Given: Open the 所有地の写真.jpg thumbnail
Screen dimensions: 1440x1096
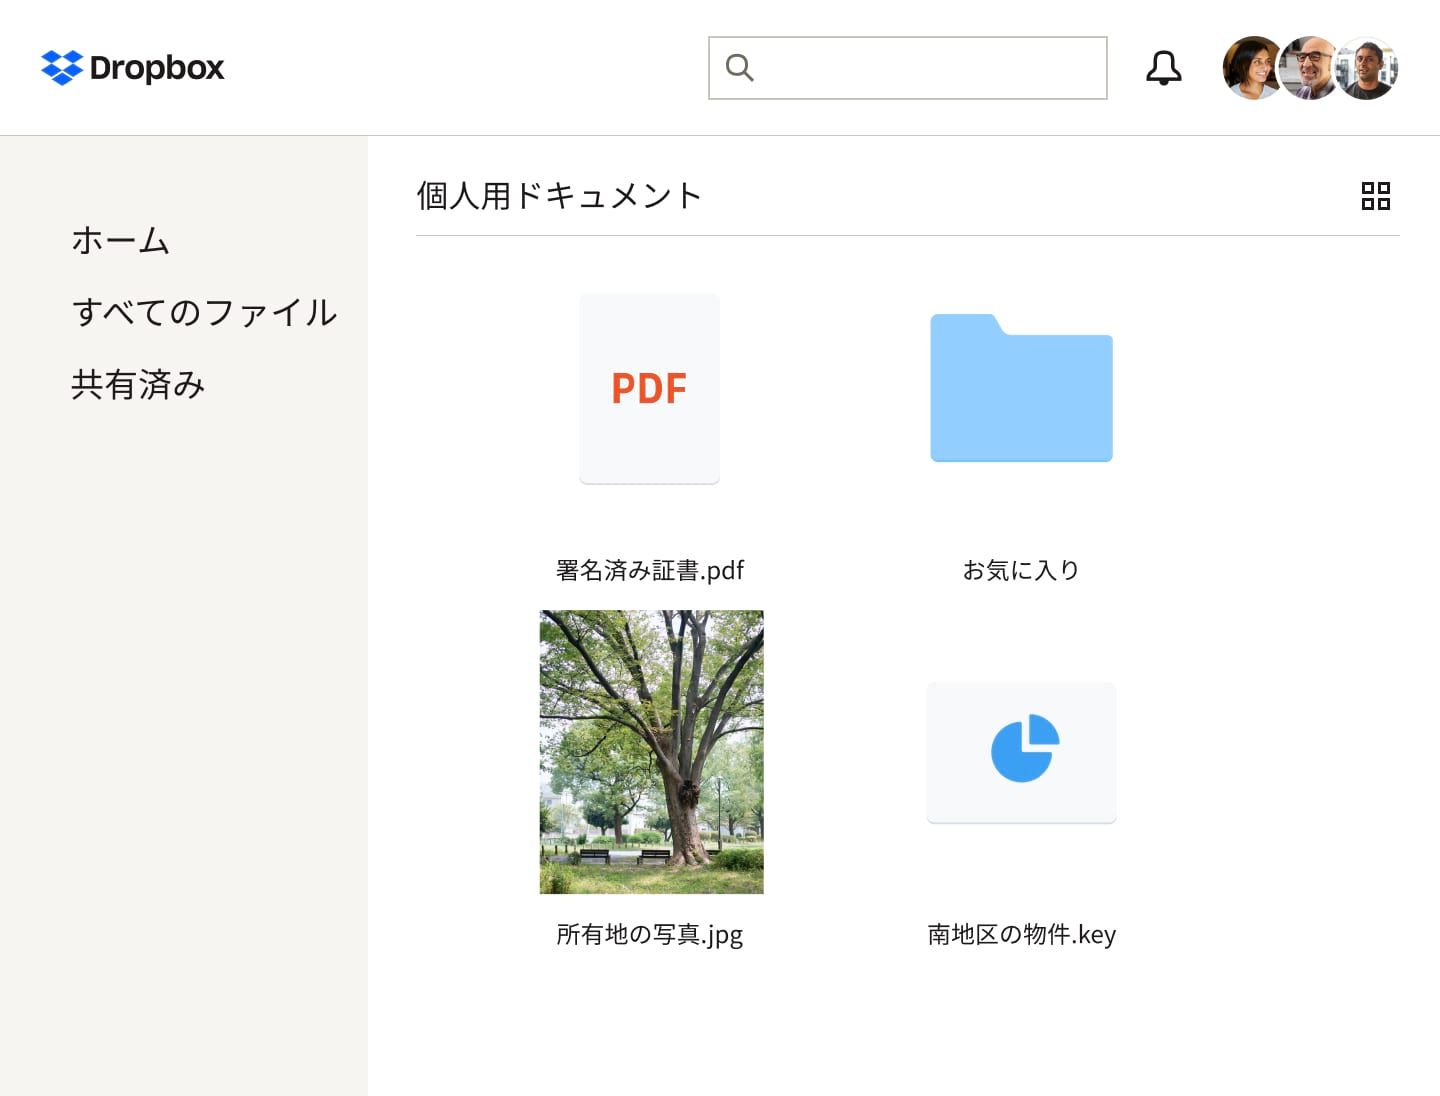Looking at the screenshot, I should tap(651, 752).
